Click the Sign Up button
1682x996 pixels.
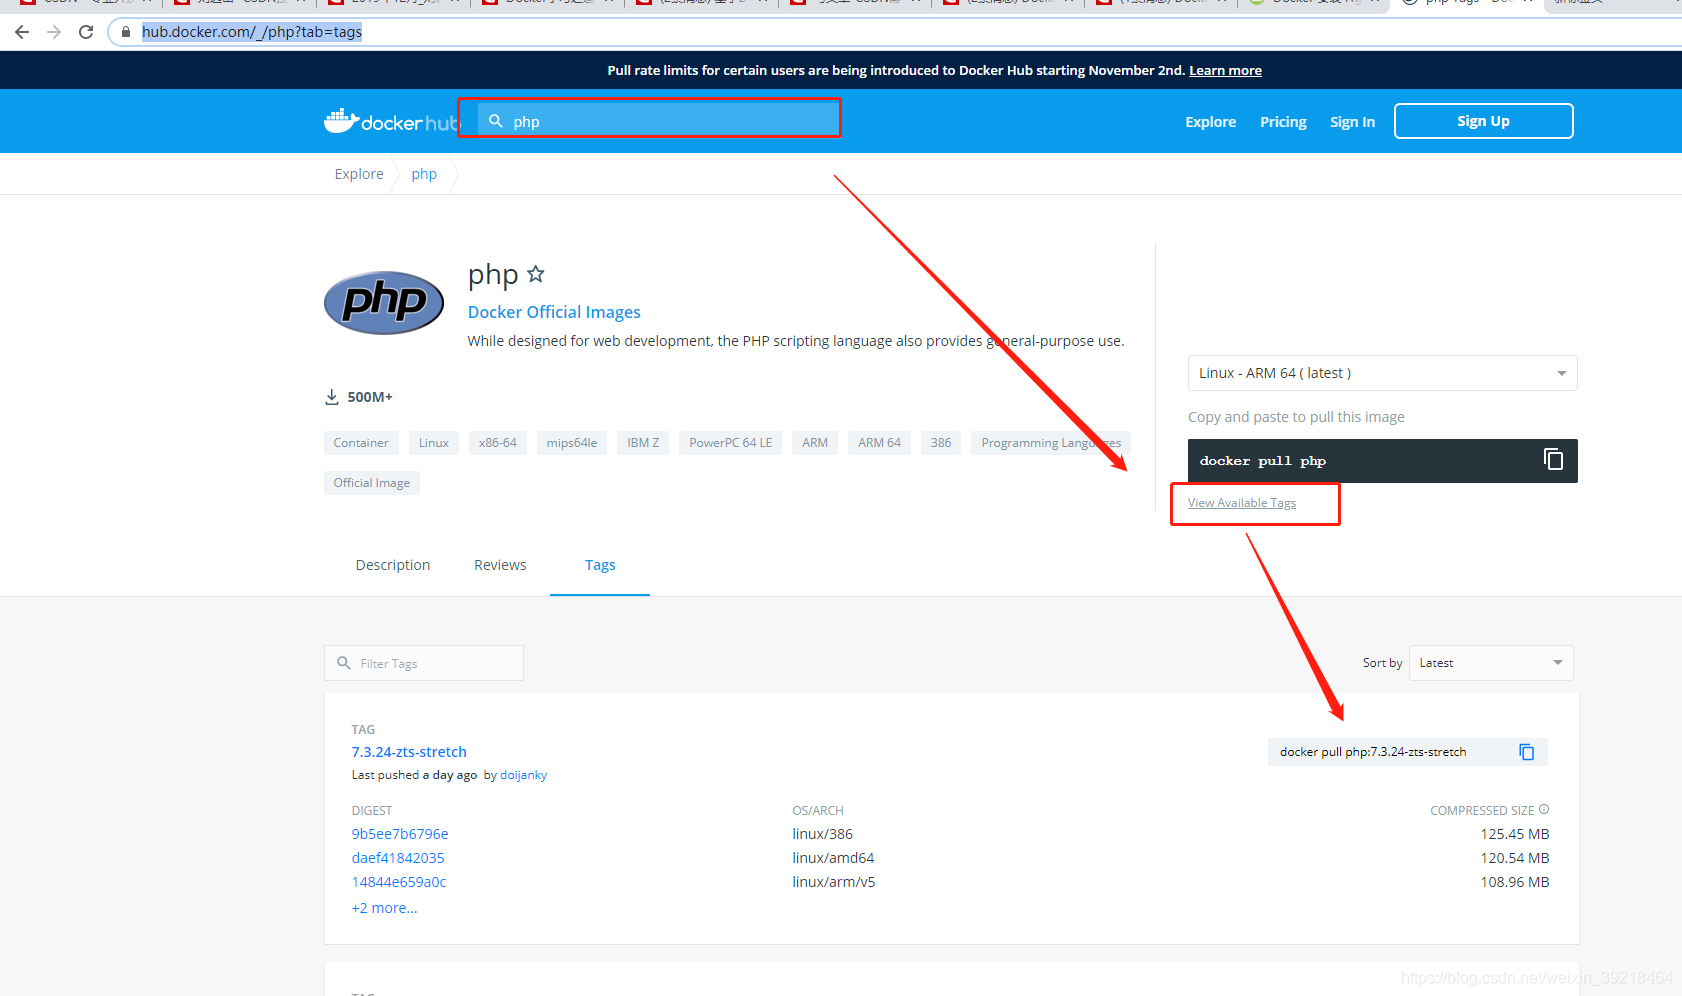click(1482, 121)
